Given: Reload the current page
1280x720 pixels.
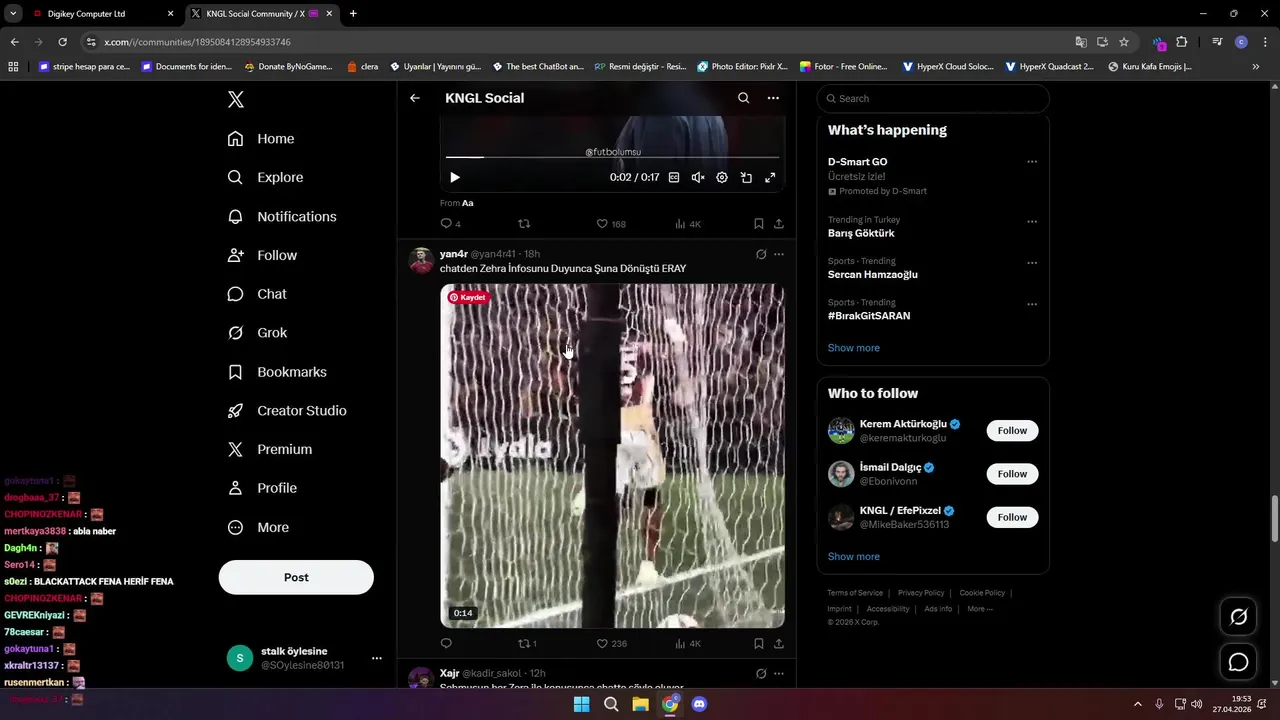Looking at the screenshot, I should pyautogui.click(x=62, y=42).
